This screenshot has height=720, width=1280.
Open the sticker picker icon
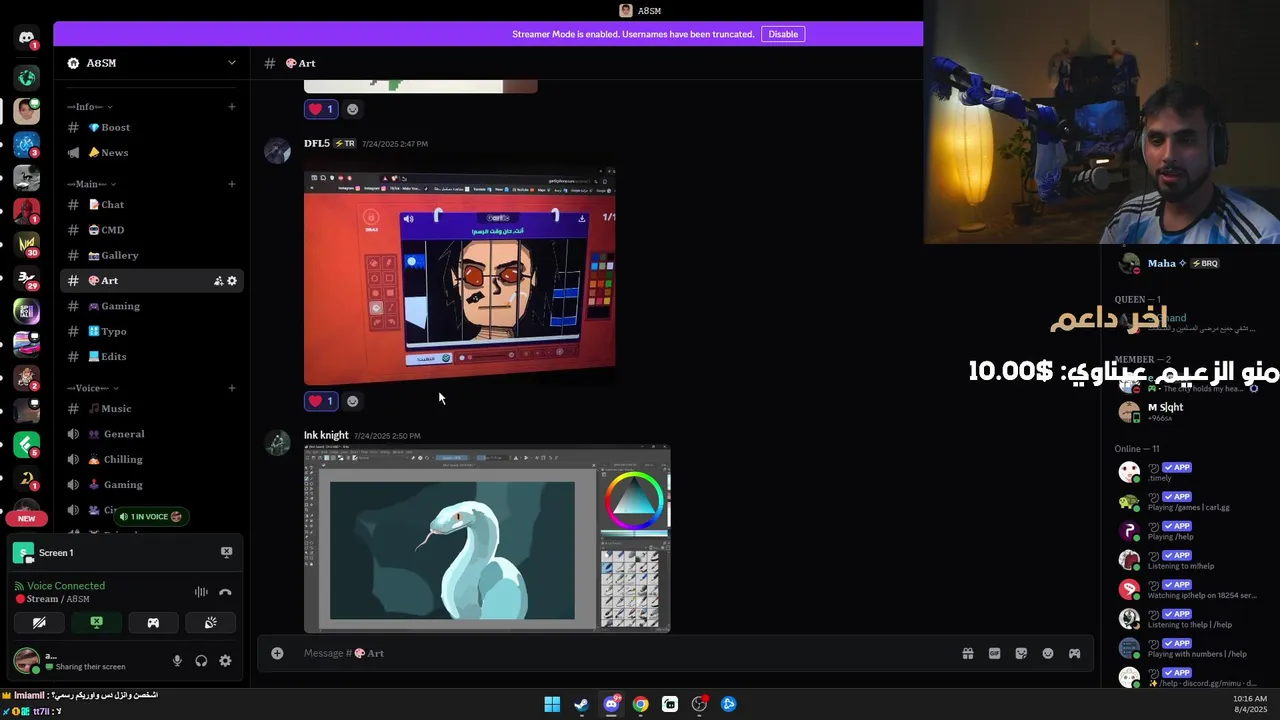1021,653
